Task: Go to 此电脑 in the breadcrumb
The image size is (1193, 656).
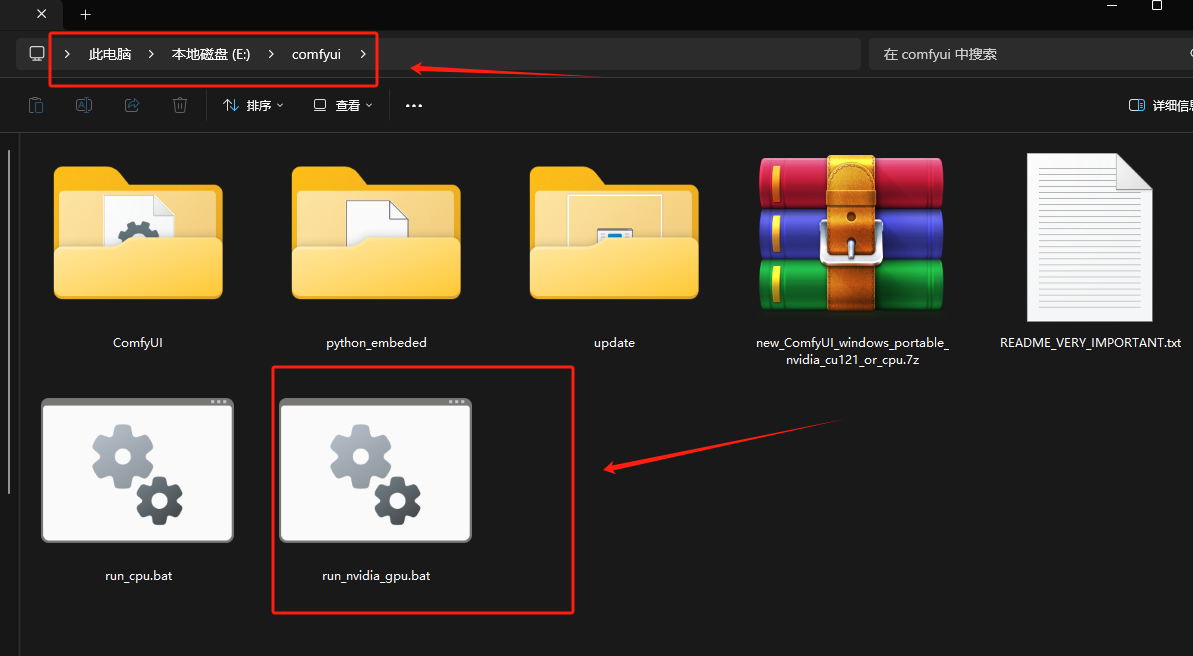Action: (110, 54)
